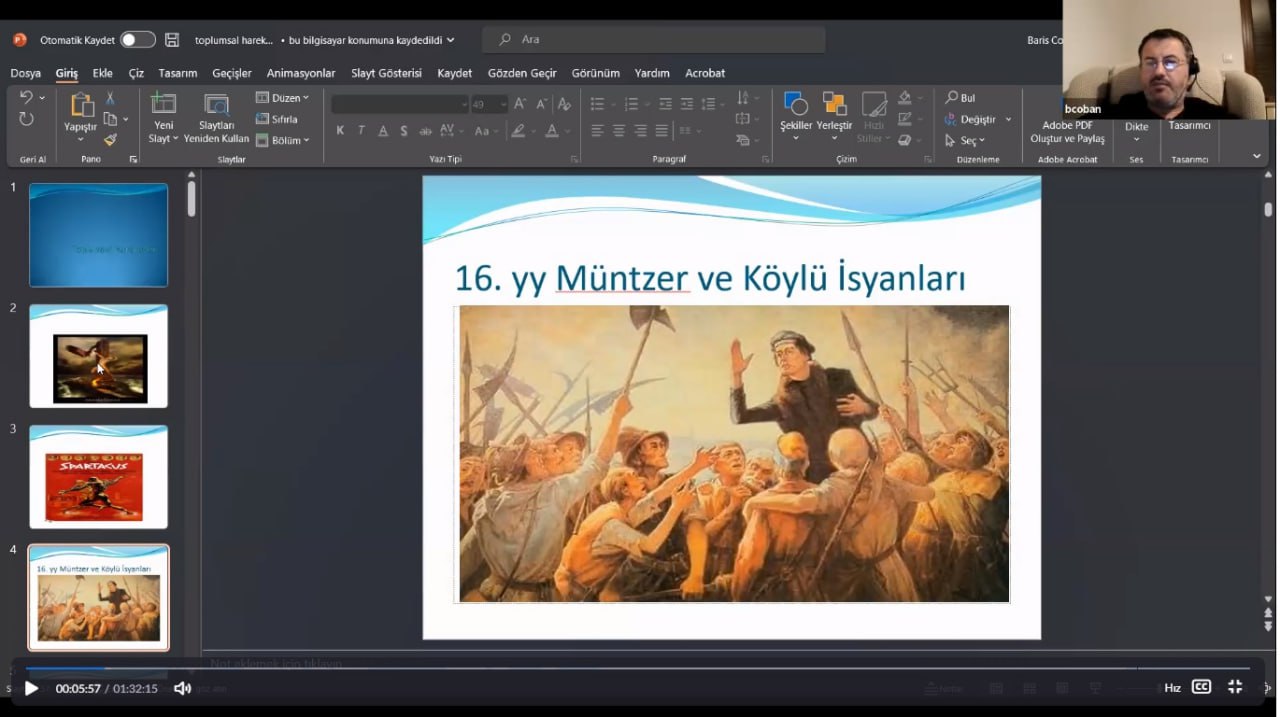Click the volume speaker icon in video player

pos(182,688)
